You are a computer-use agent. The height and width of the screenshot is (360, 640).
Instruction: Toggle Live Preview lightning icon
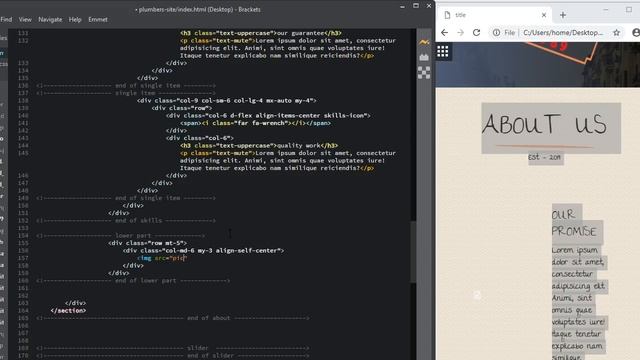(424, 42)
